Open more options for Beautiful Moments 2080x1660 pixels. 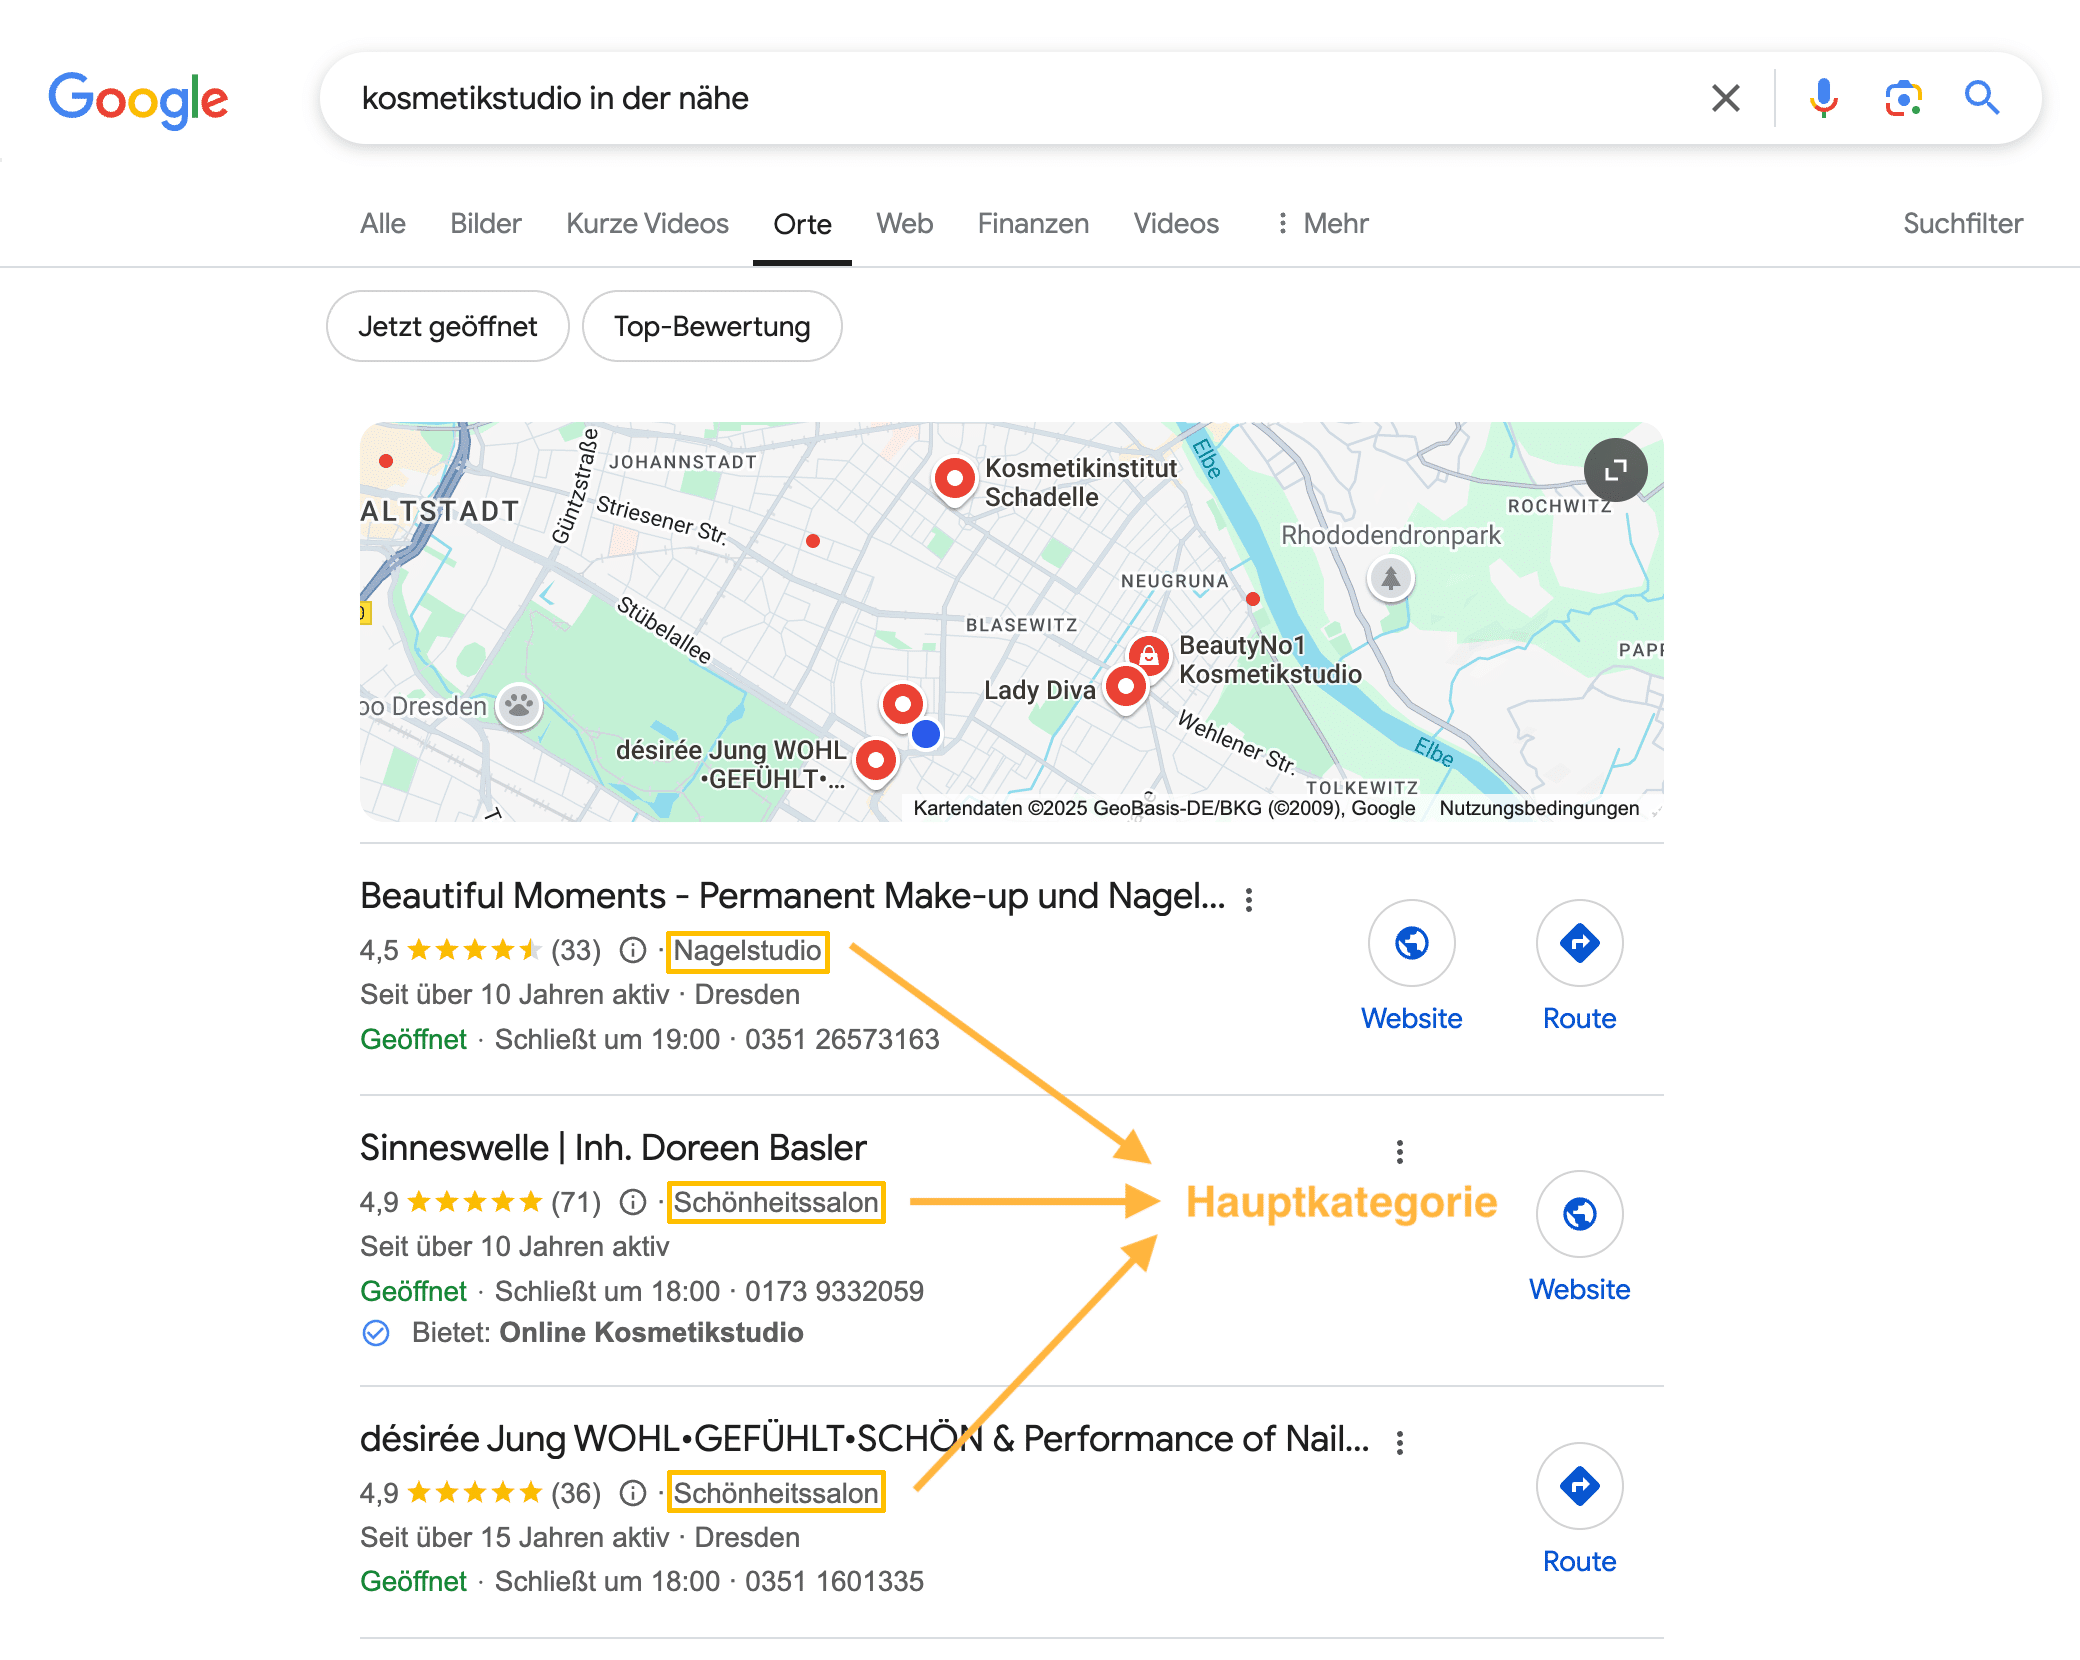pos(1249,900)
